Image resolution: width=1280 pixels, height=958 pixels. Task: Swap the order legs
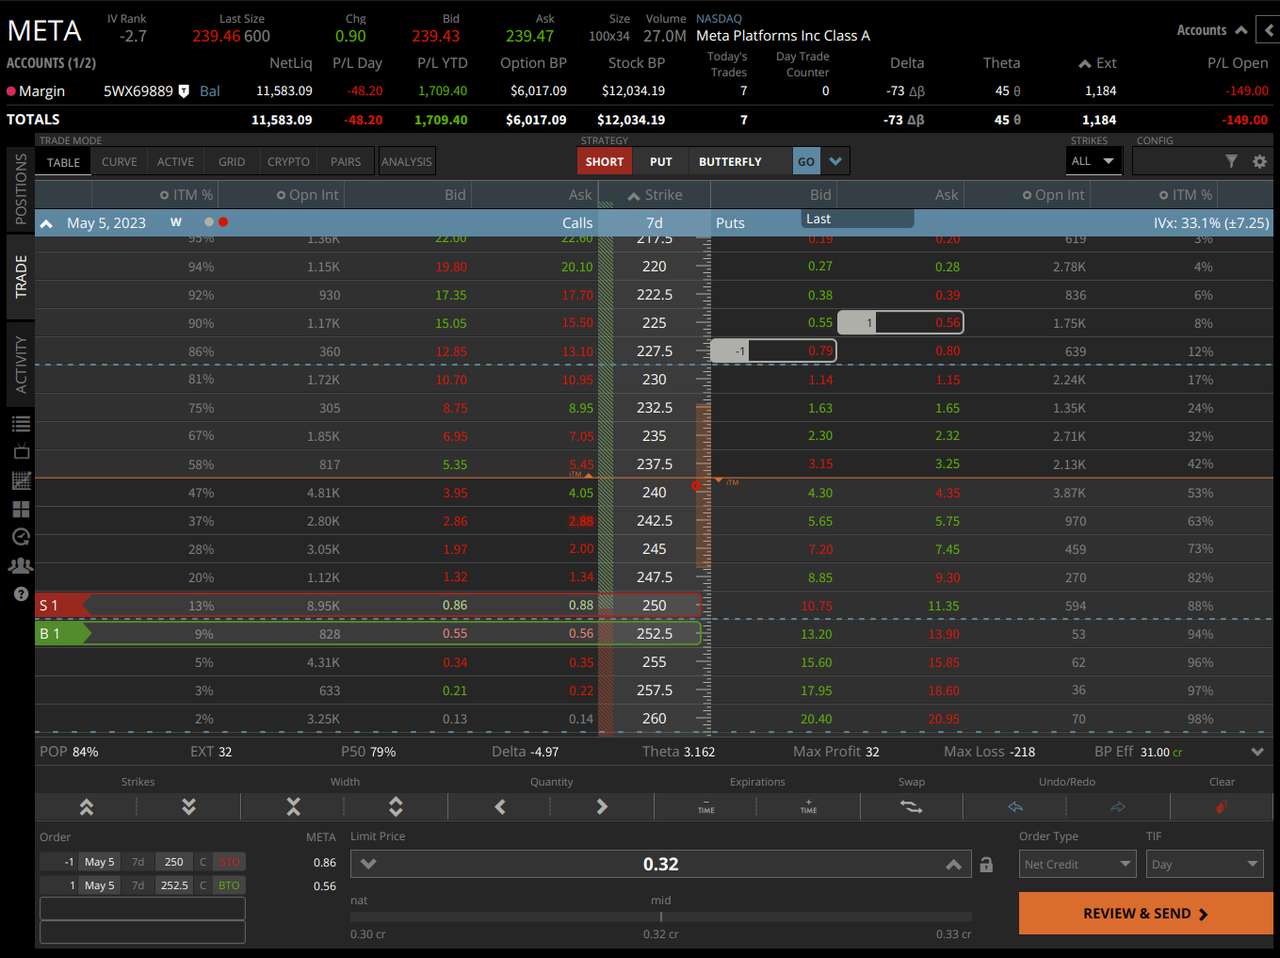click(x=911, y=807)
